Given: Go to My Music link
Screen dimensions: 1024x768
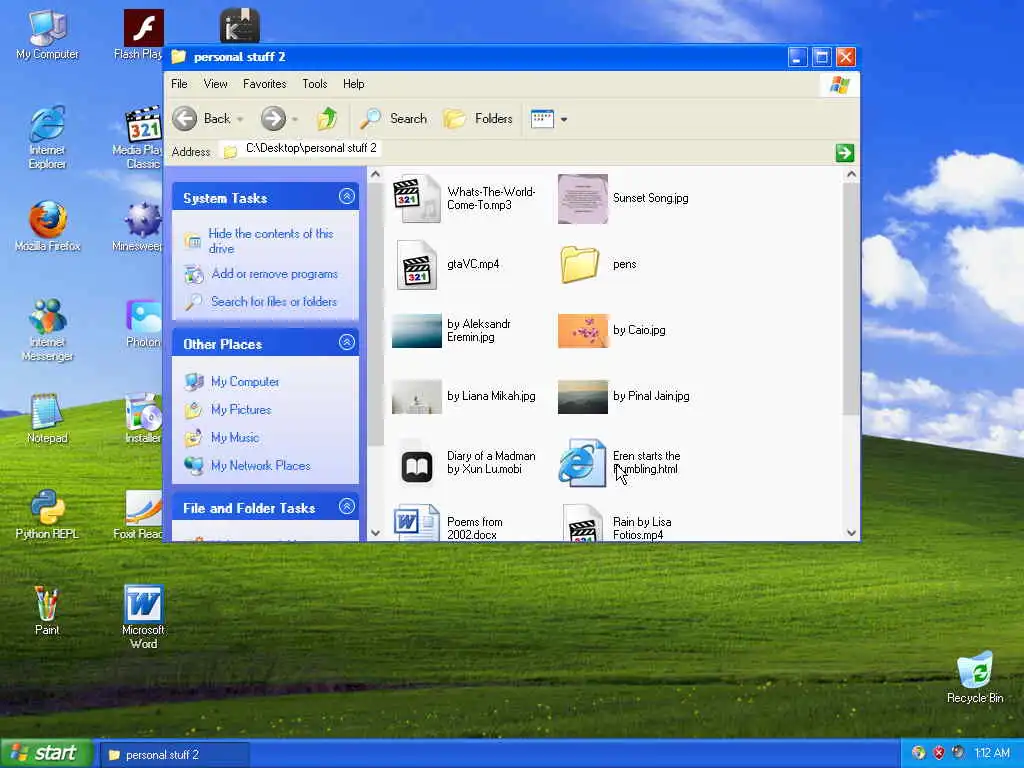Looking at the screenshot, I should pyautogui.click(x=234, y=438).
